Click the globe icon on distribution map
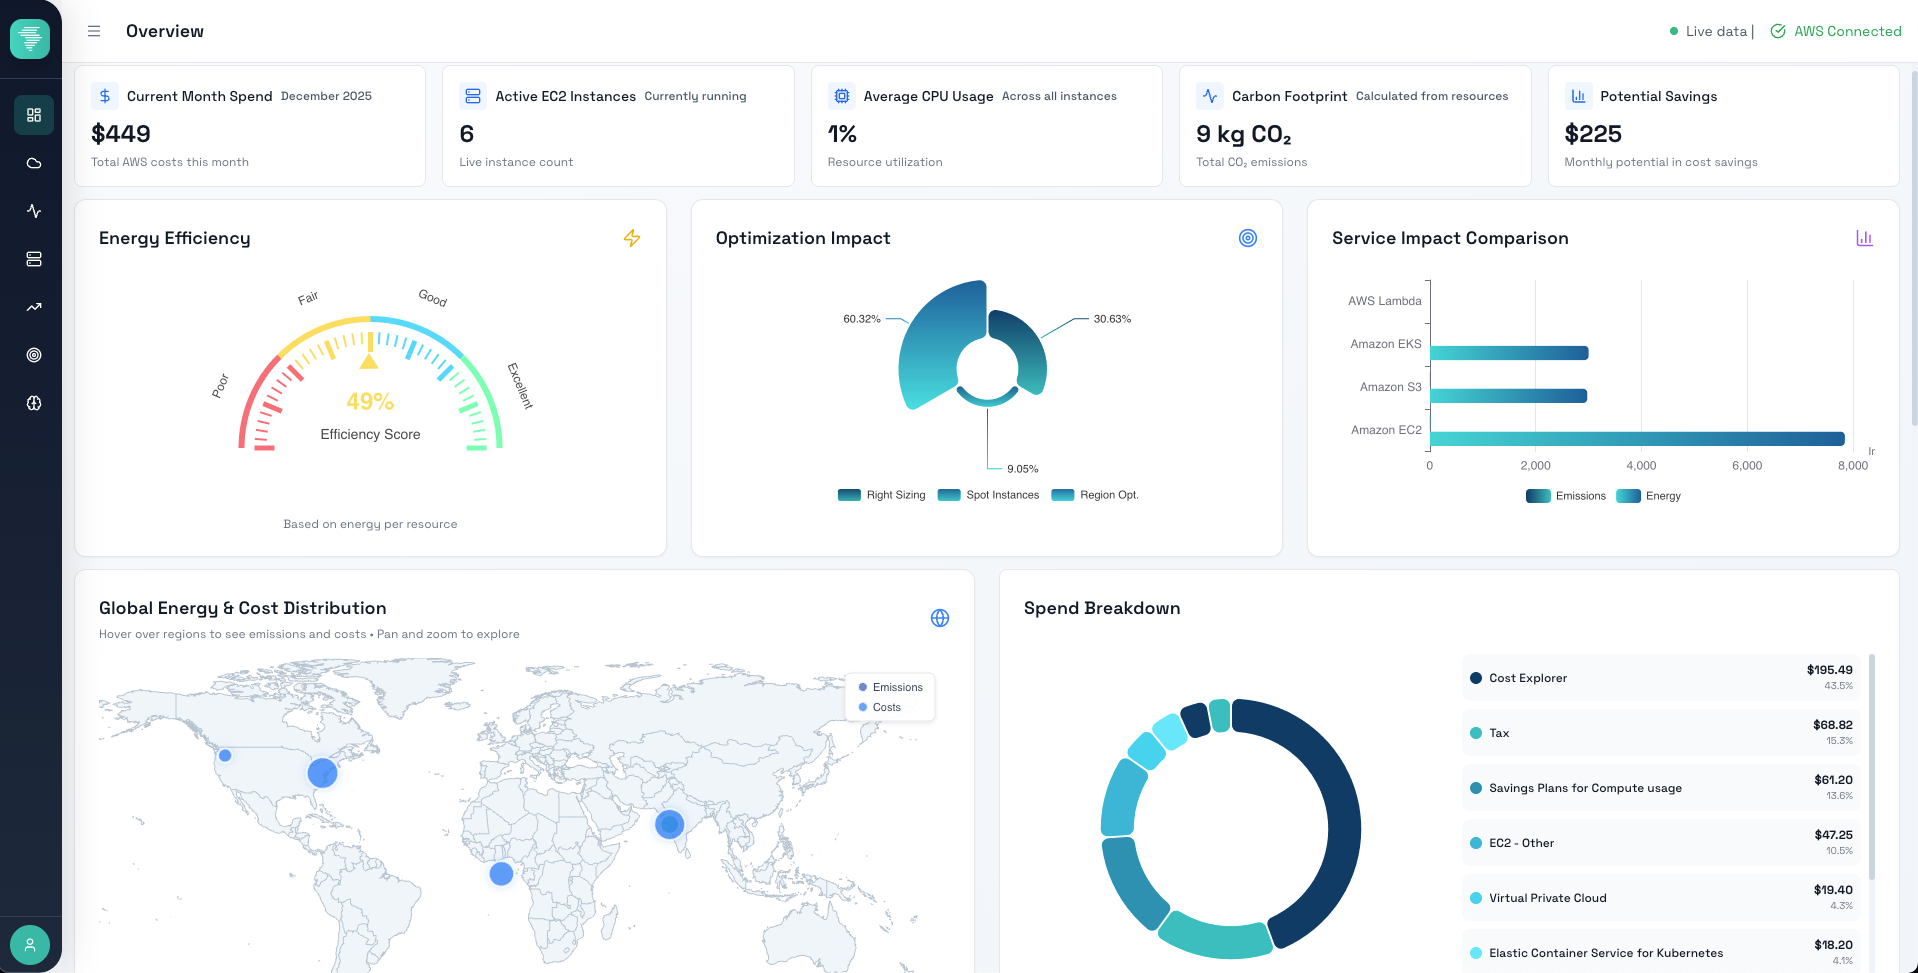 point(939,618)
